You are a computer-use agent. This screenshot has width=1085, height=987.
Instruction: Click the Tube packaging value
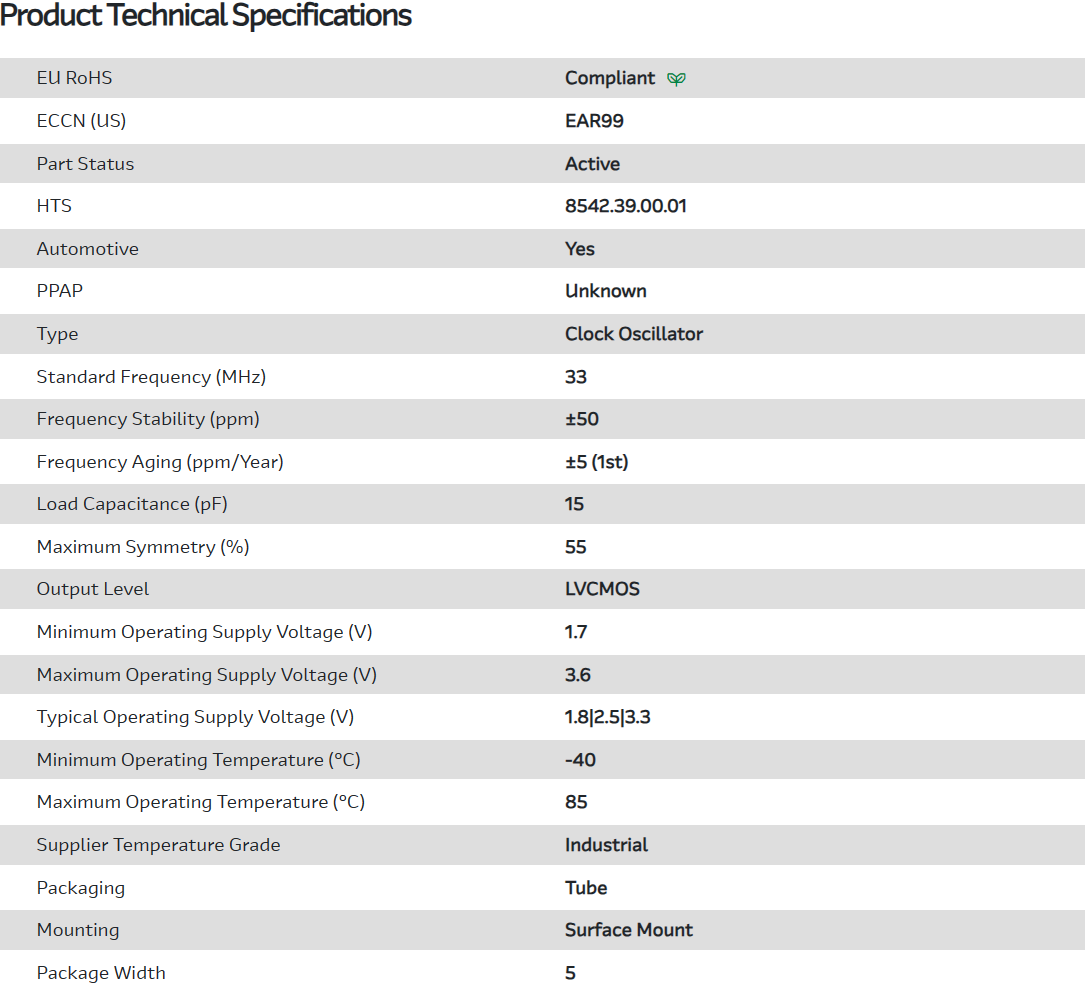coord(586,888)
